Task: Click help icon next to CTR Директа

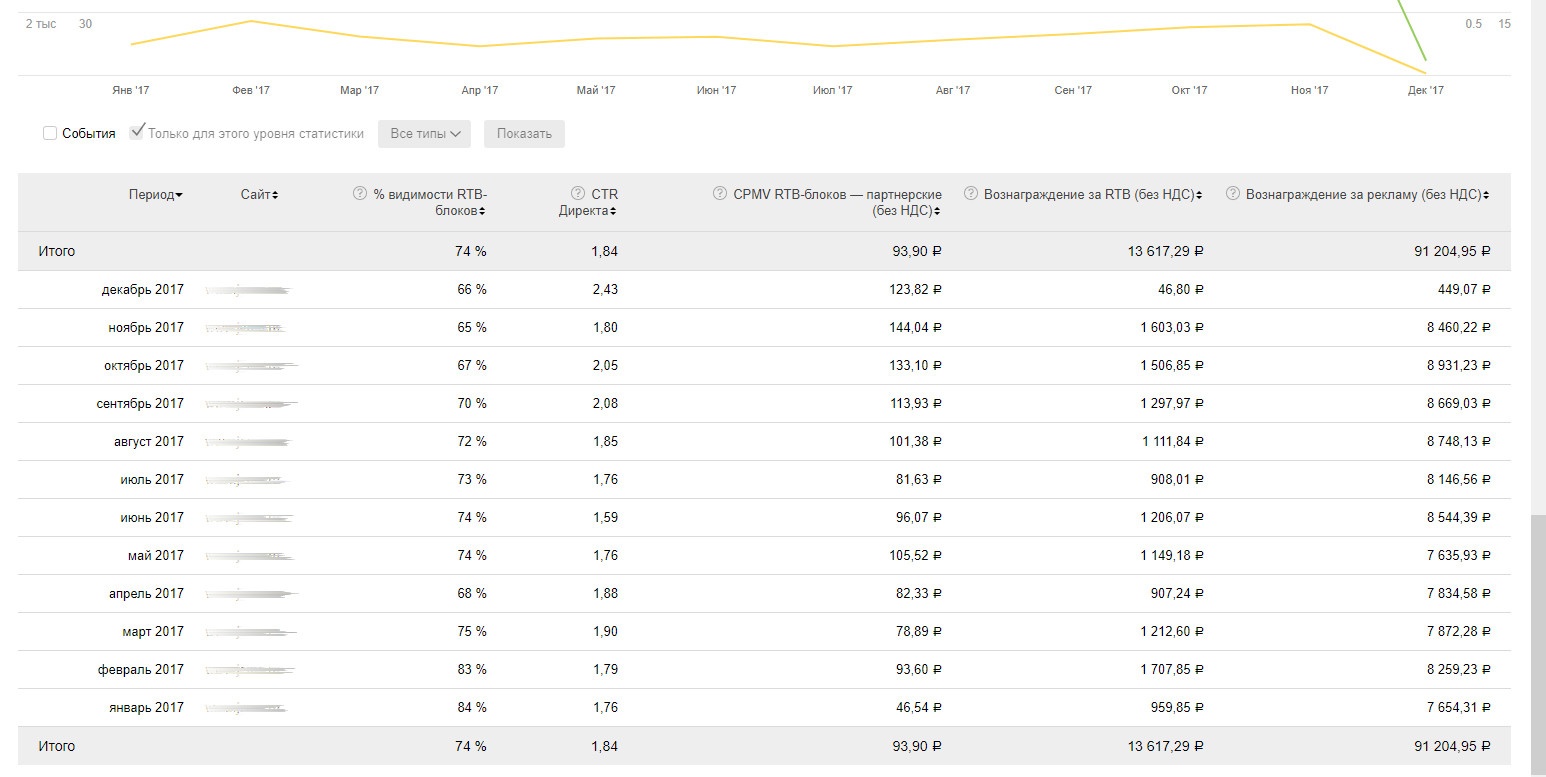Action: point(578,194)
